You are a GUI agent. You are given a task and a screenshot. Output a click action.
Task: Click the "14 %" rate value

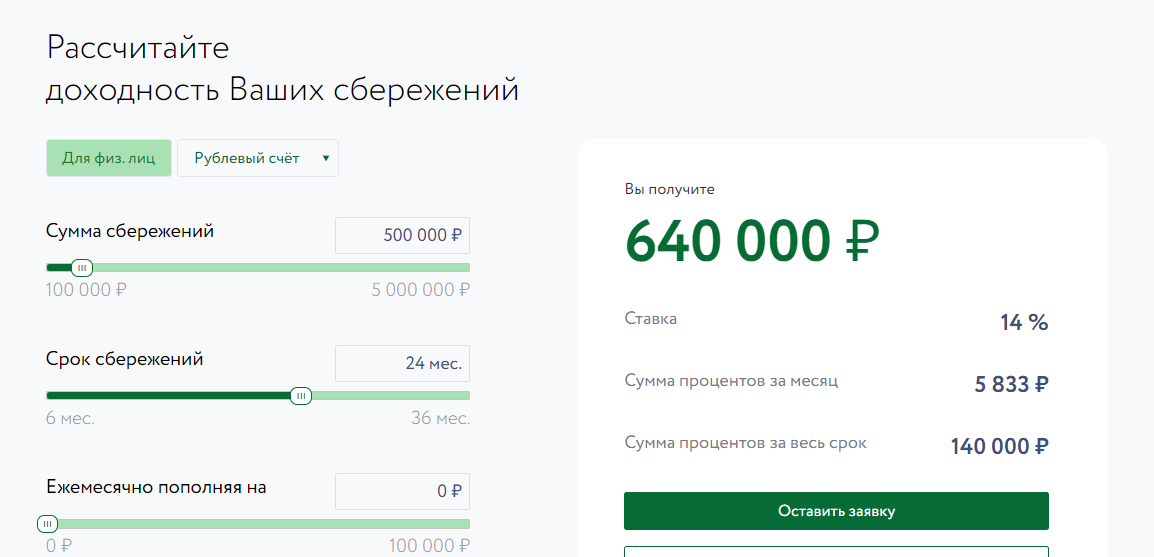tap(1023, 322)
